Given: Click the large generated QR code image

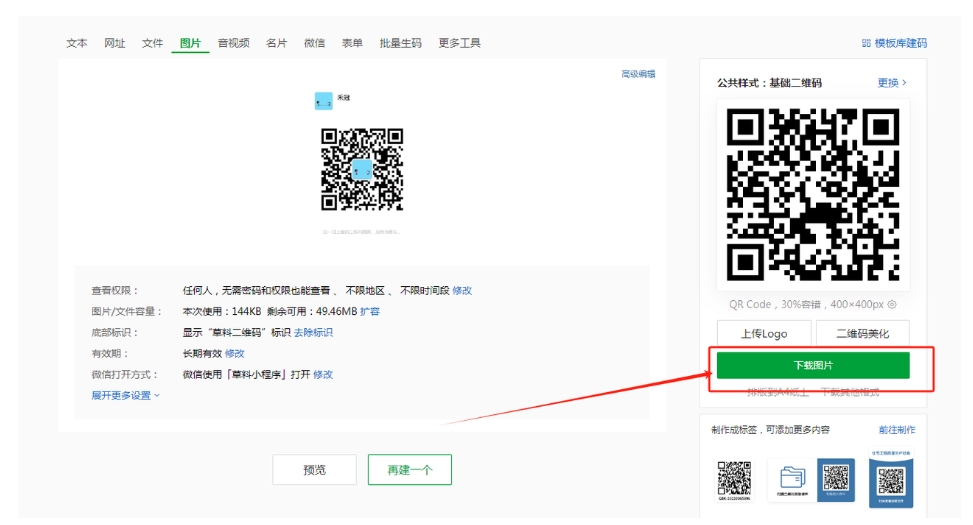Looking at the screenshot, I should [811, 193].
